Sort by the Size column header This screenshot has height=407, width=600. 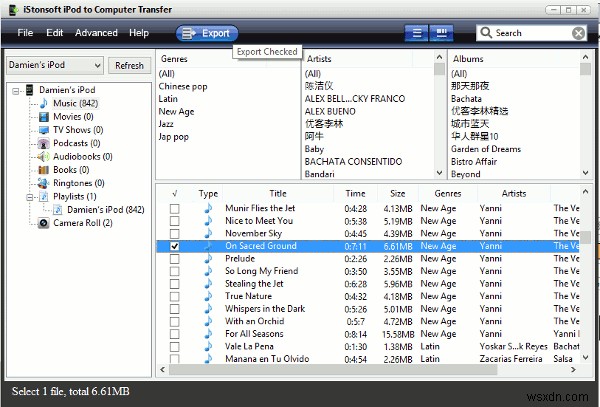tap(398, 194)
